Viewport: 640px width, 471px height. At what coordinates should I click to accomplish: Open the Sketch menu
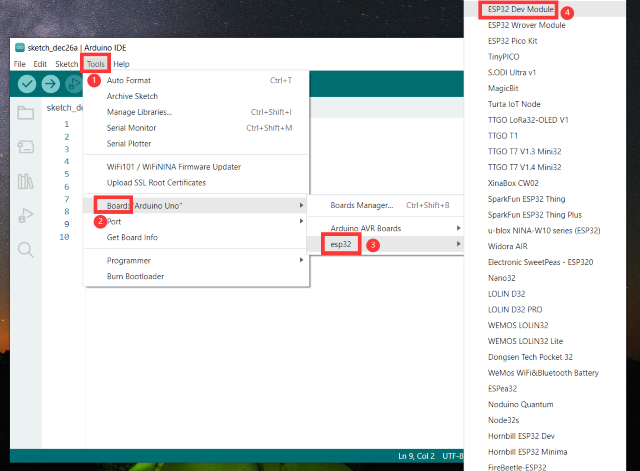click(67, 64)
